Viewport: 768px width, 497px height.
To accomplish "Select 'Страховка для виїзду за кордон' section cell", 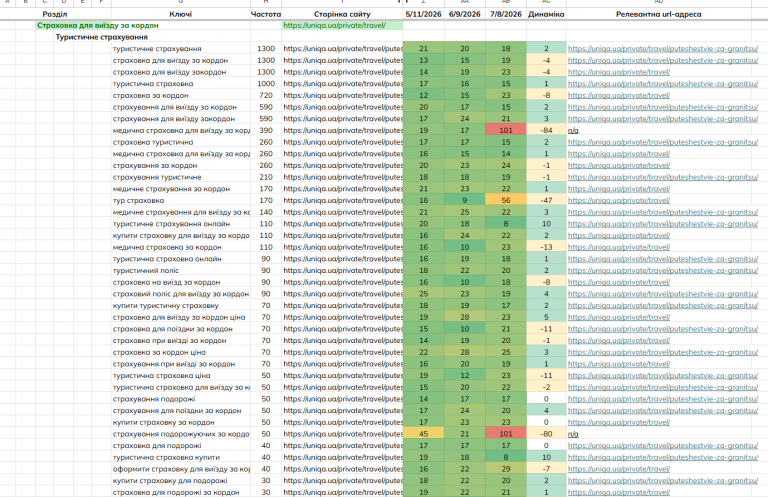I will (x=98, y=25).
